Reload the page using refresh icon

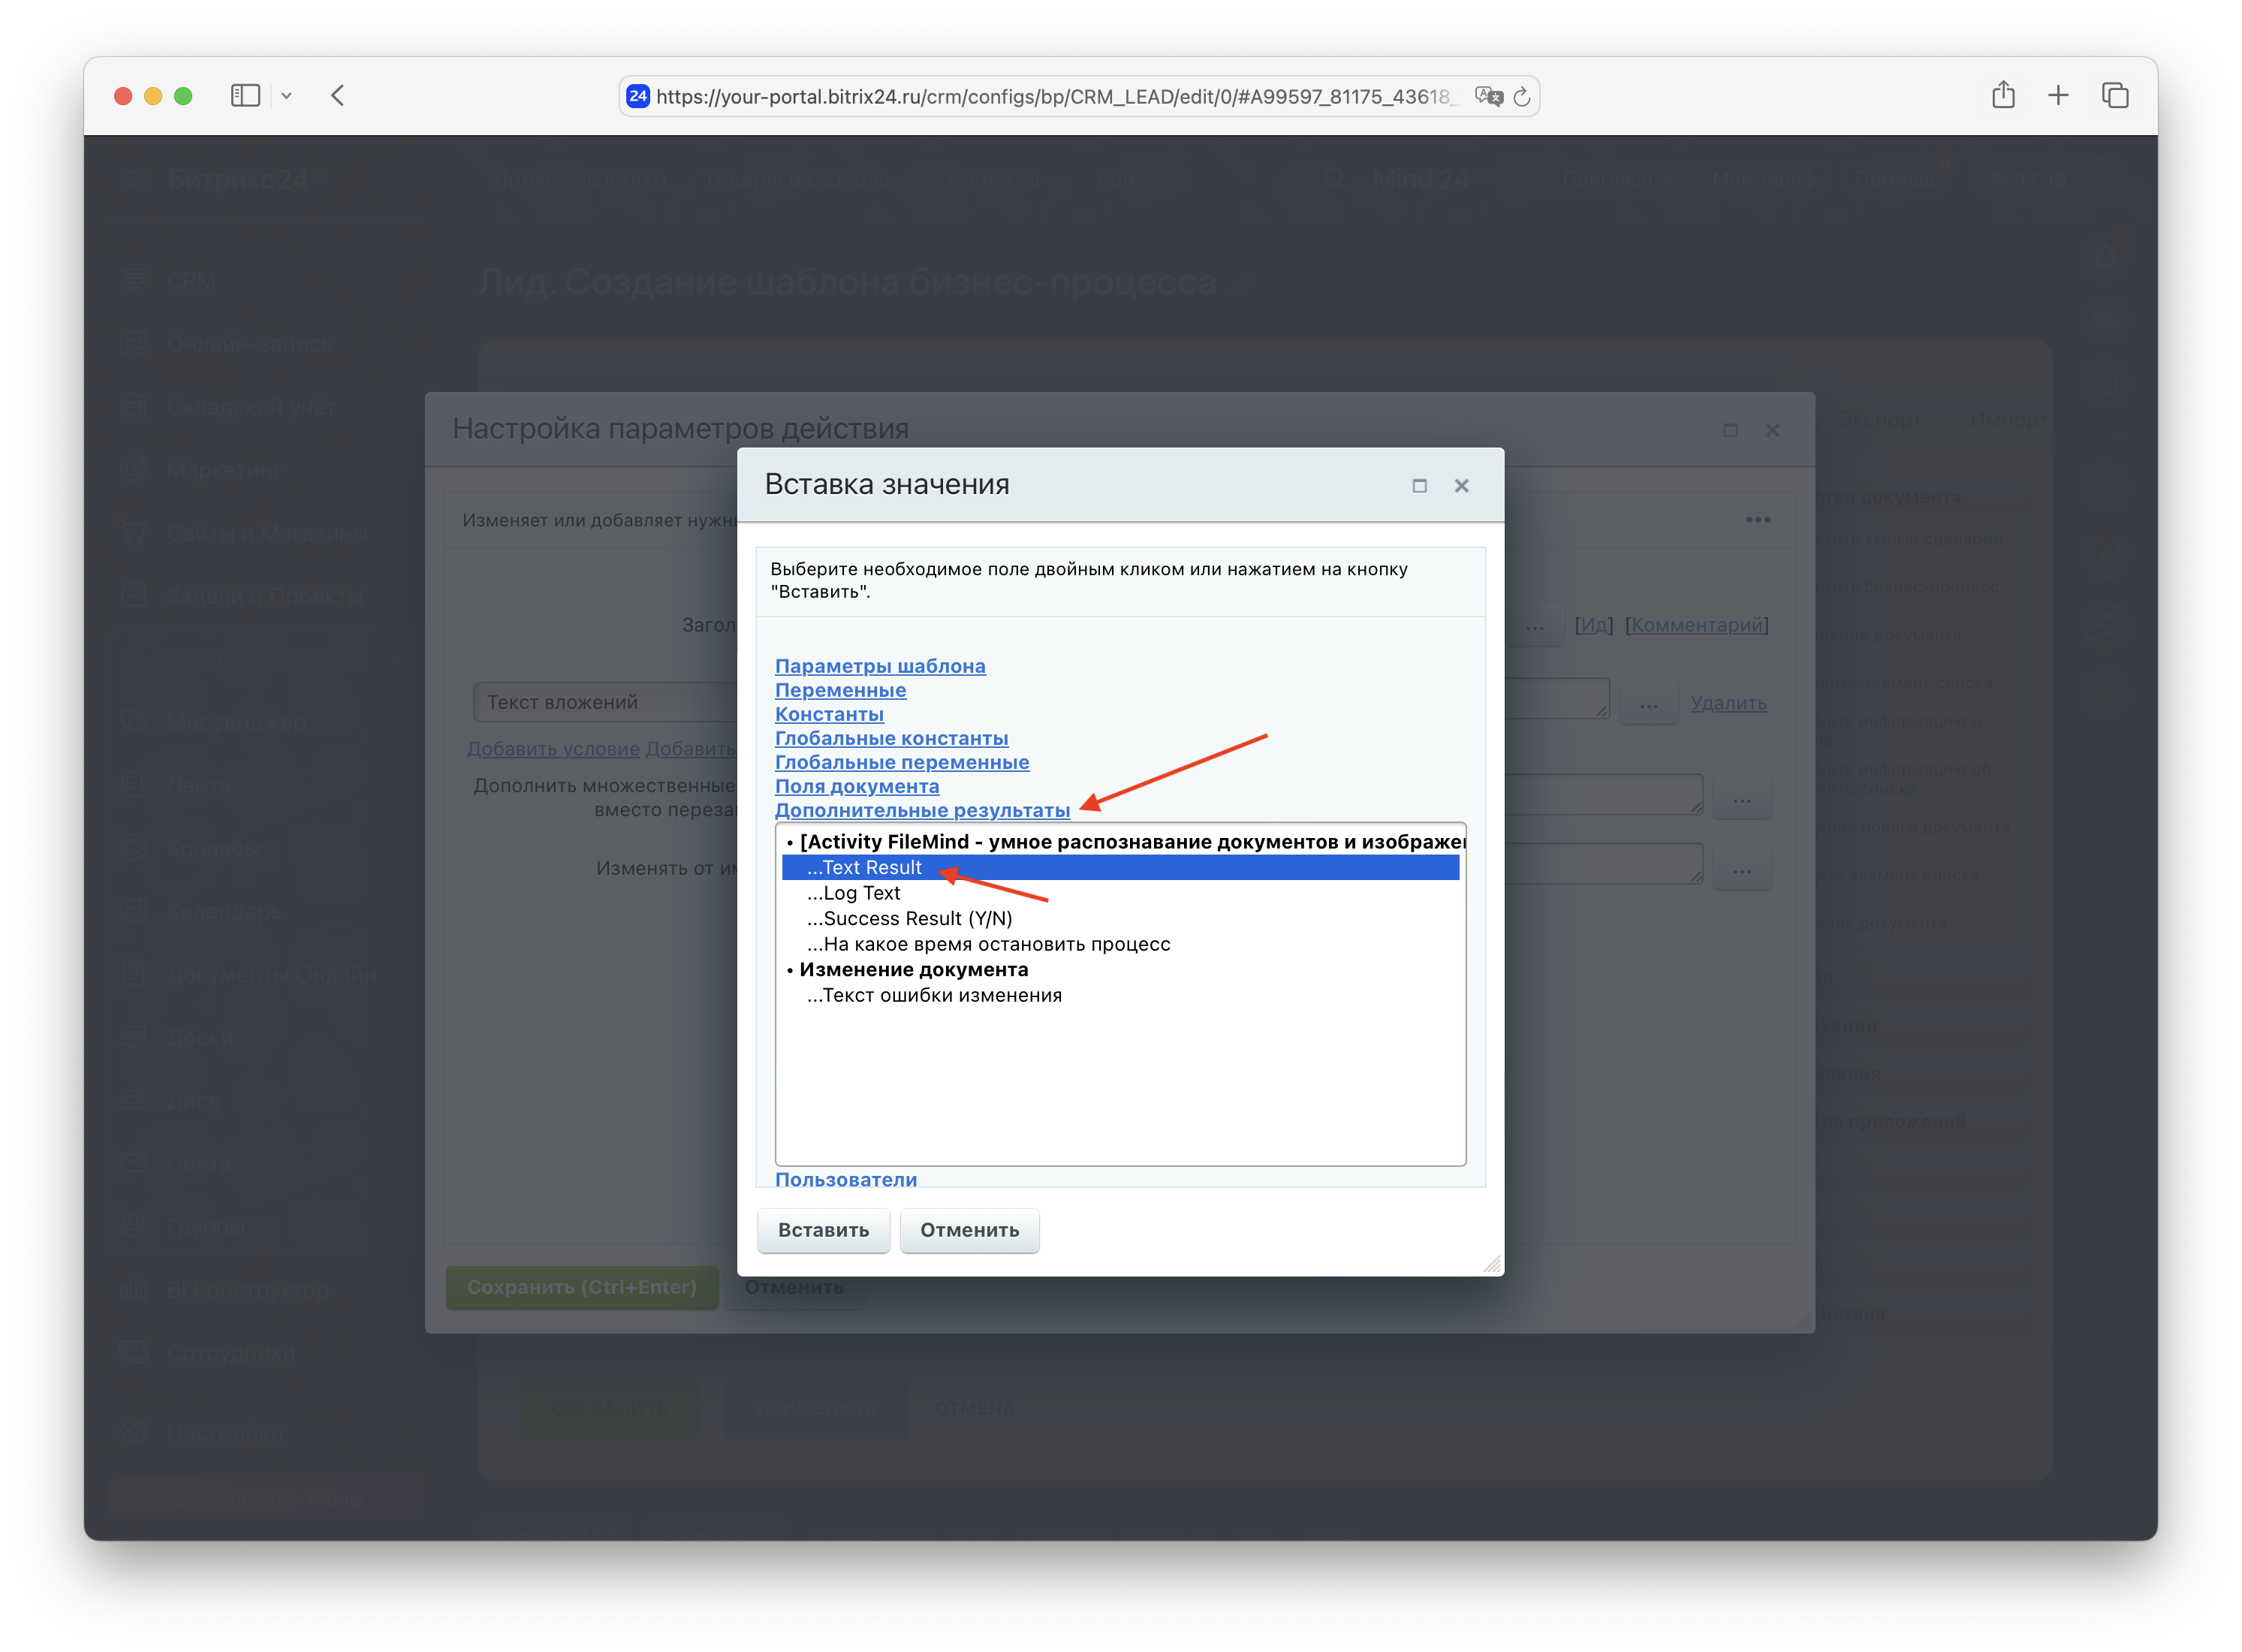[x=1522, y=97]
